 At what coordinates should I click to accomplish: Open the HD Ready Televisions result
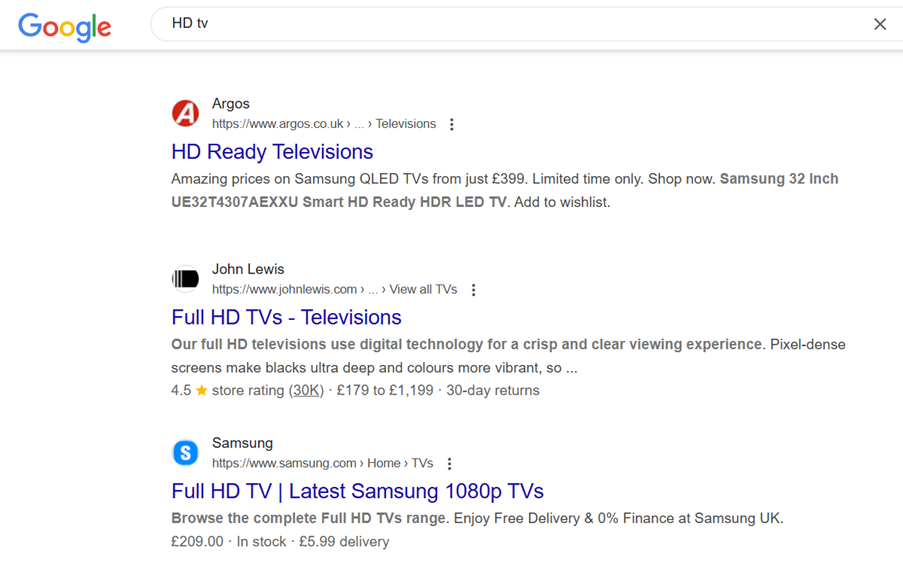(271, 151)
